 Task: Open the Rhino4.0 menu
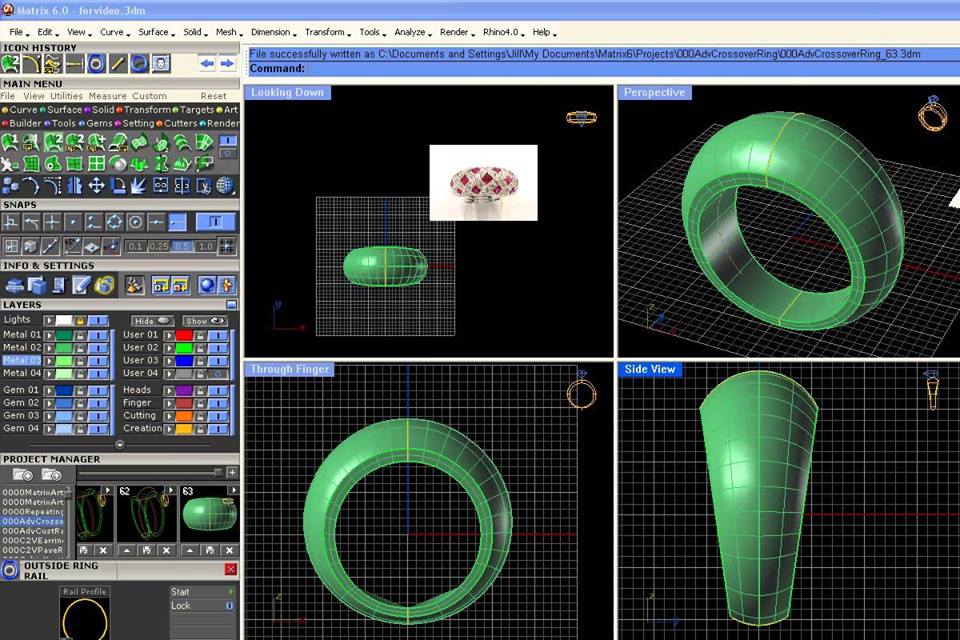(x=503, y=31)
